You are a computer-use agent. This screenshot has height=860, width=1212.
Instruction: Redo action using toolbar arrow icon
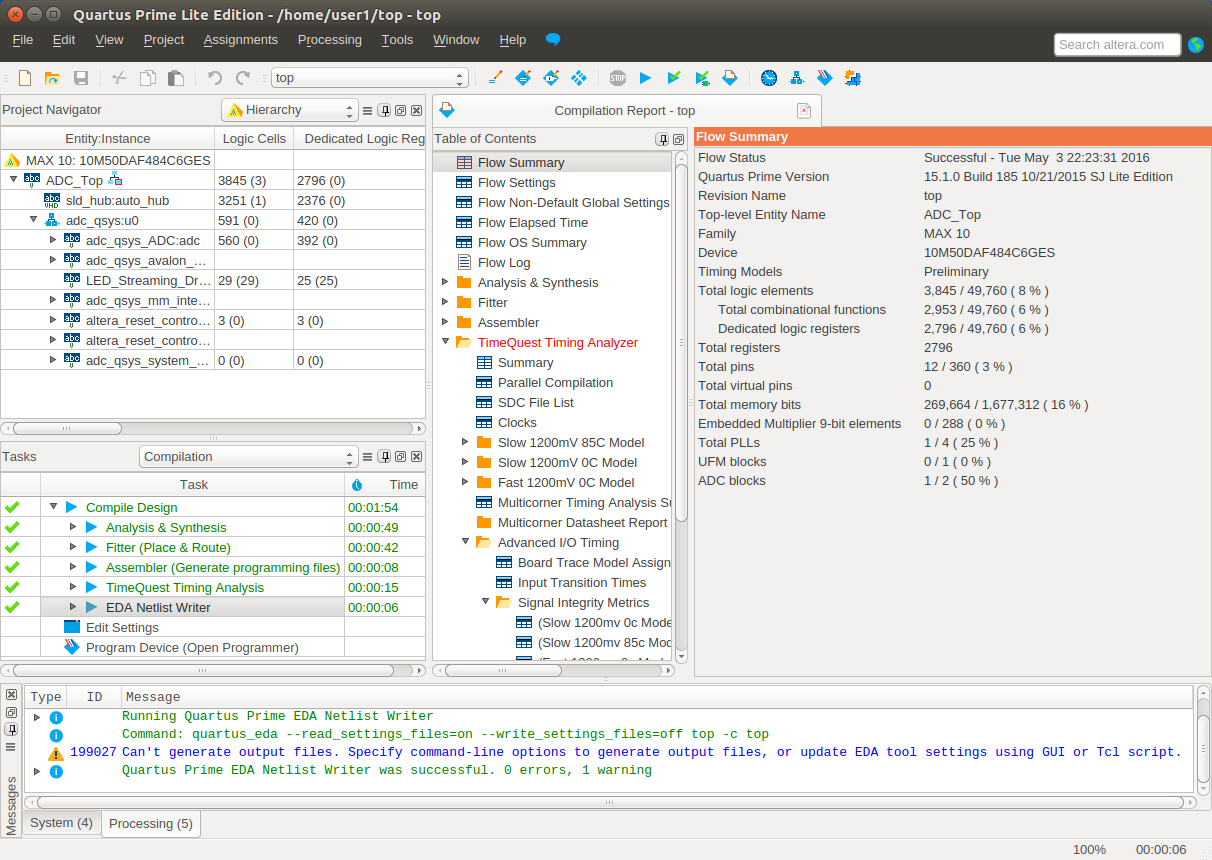(x=243, y=78)
